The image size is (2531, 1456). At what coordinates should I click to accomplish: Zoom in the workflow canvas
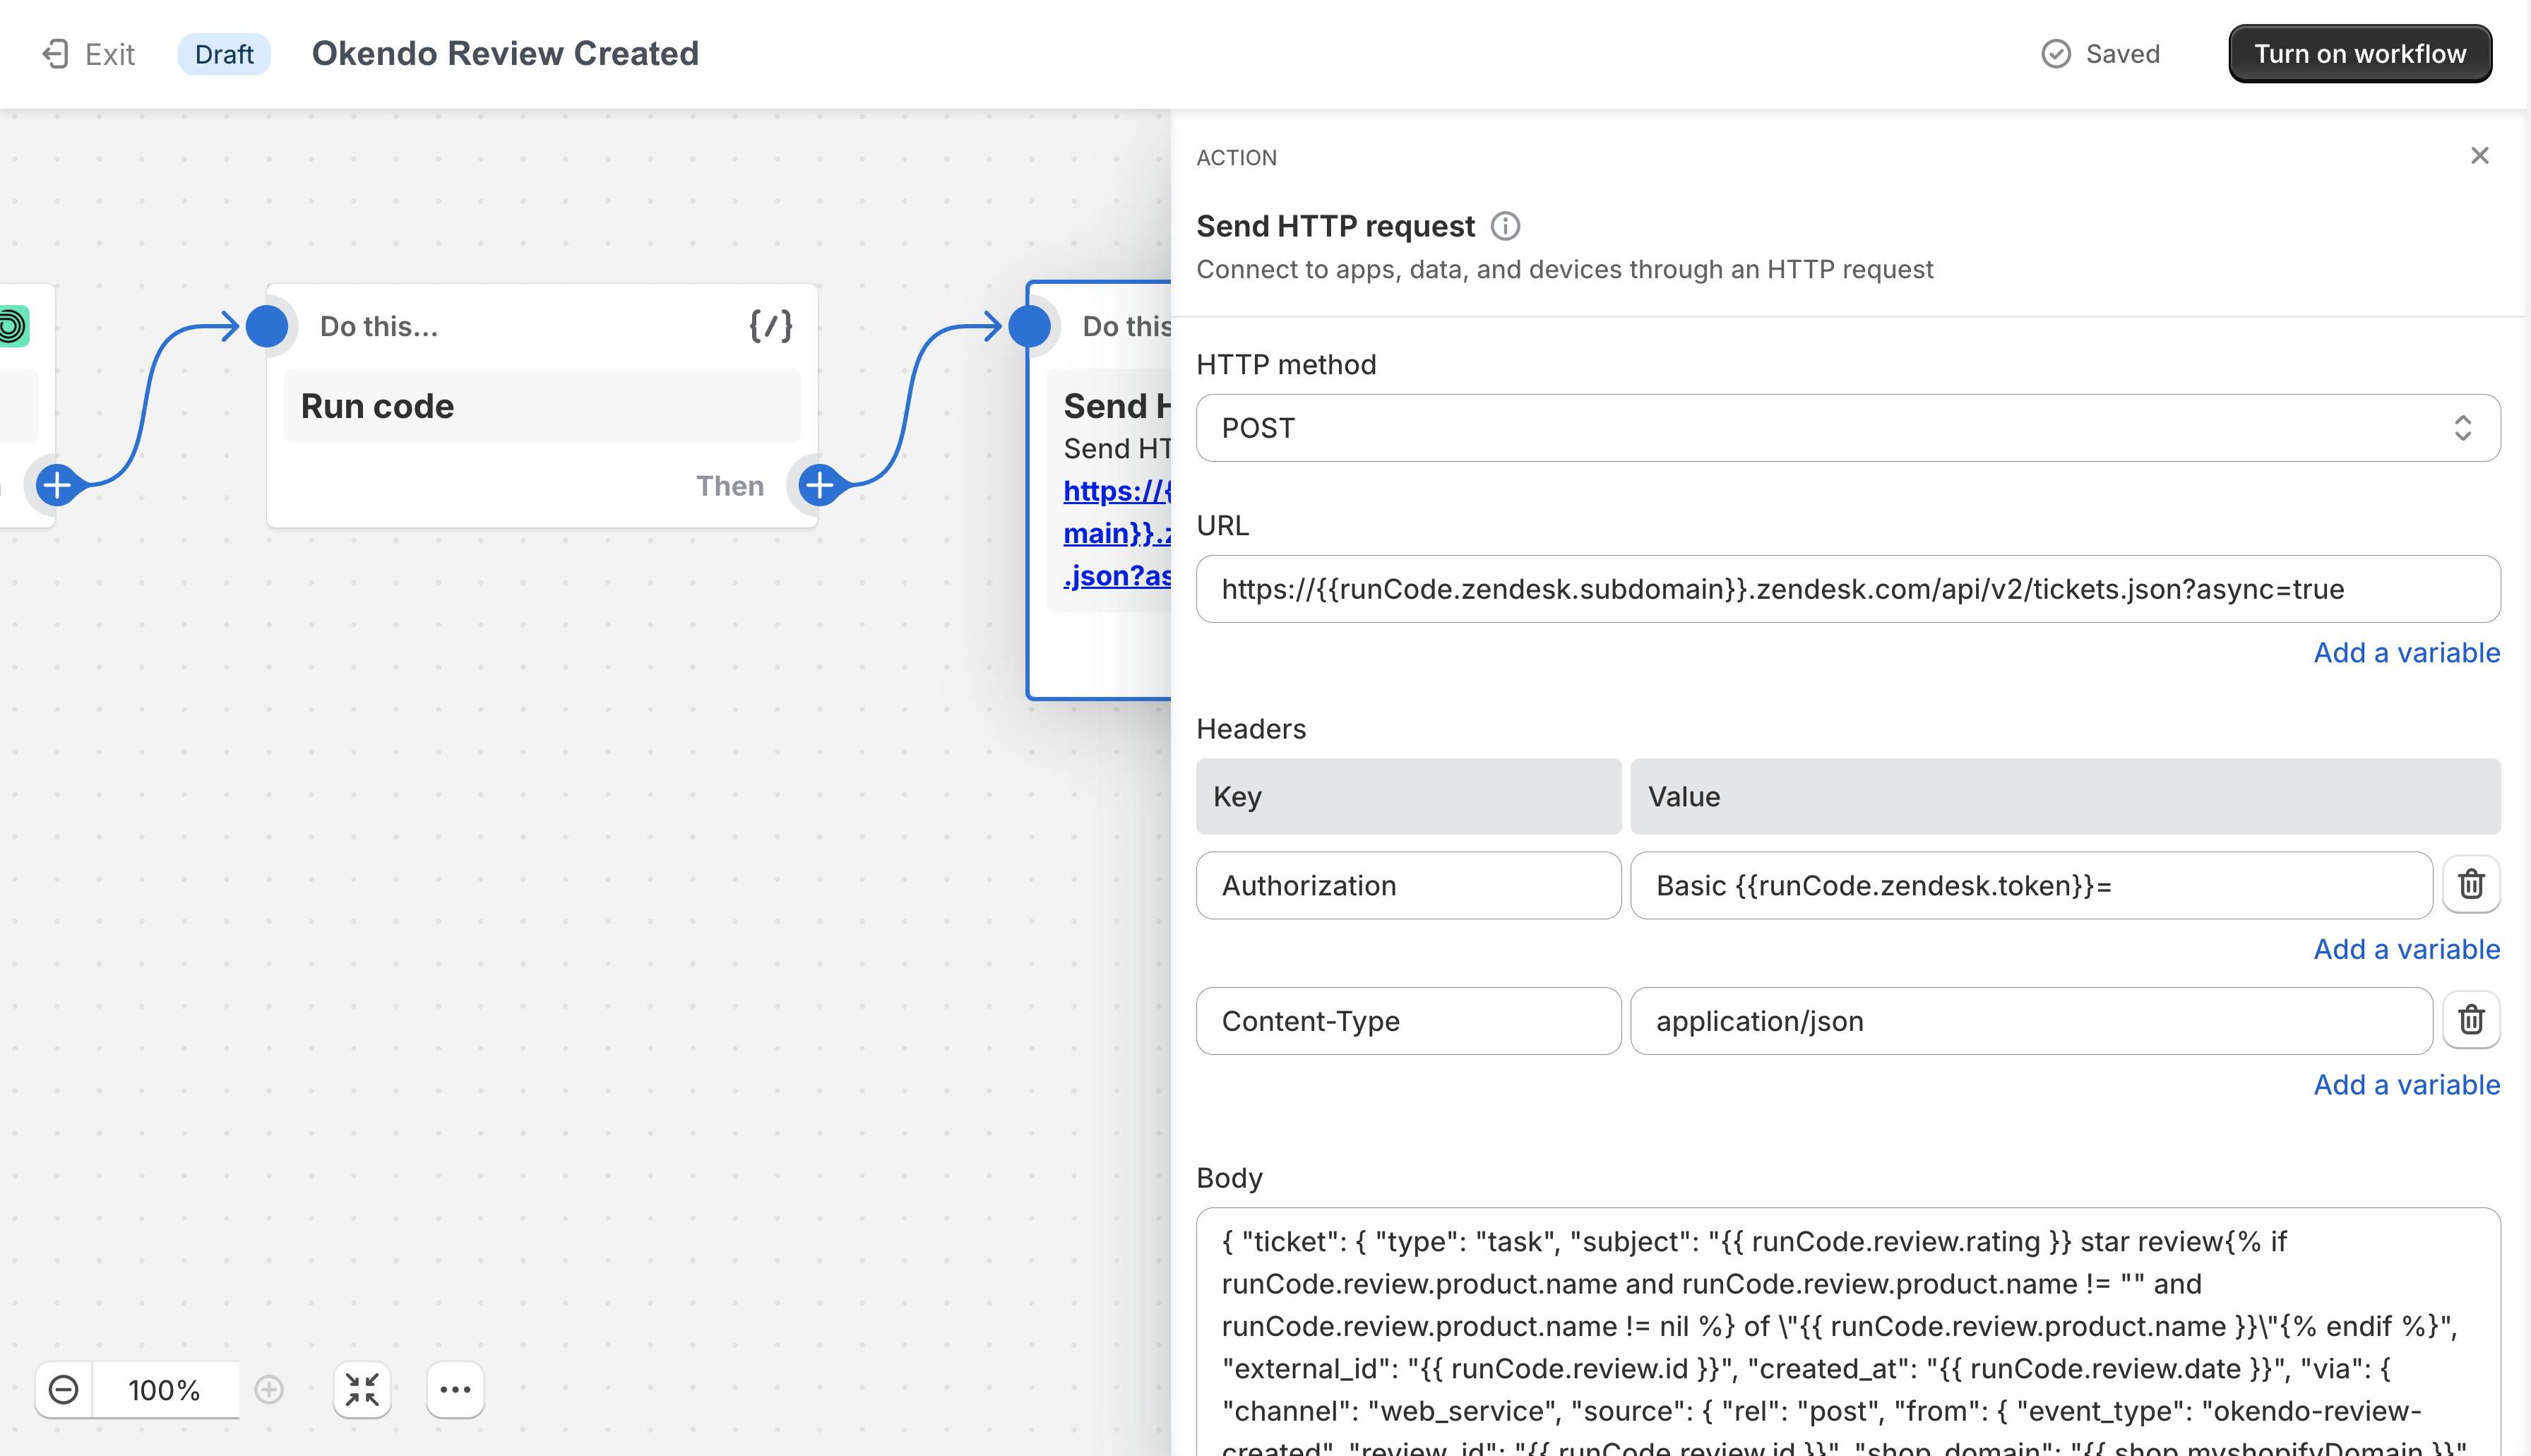click(x=269, y=1390)
